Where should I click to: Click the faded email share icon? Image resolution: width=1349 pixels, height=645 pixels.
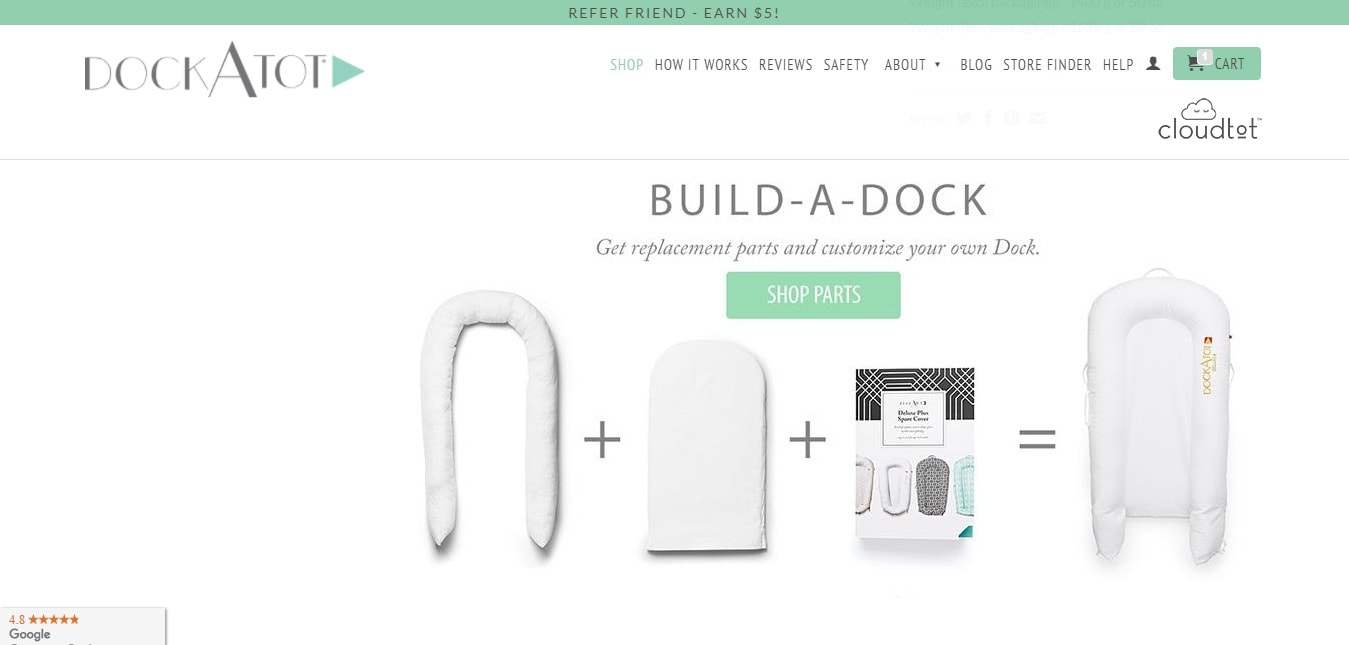1038,118
